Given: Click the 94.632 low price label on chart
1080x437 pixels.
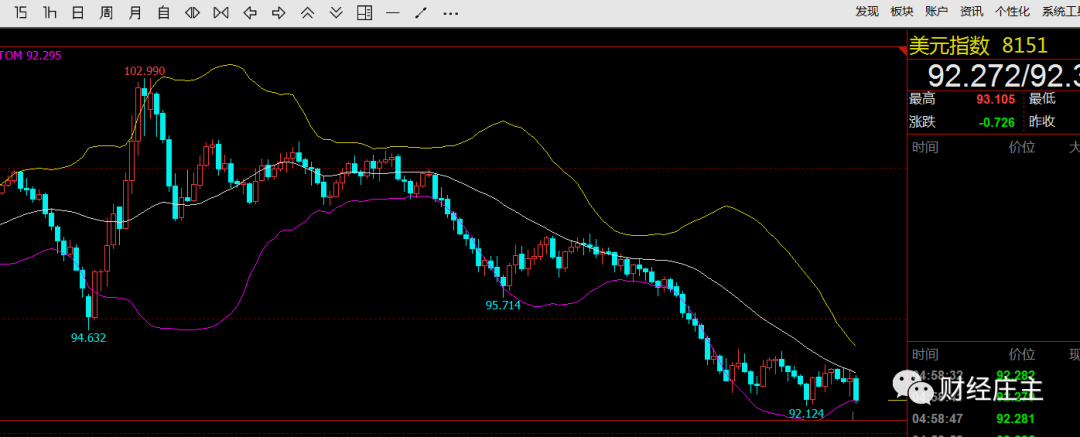Looking at the screenshot, I should [89, 338].
